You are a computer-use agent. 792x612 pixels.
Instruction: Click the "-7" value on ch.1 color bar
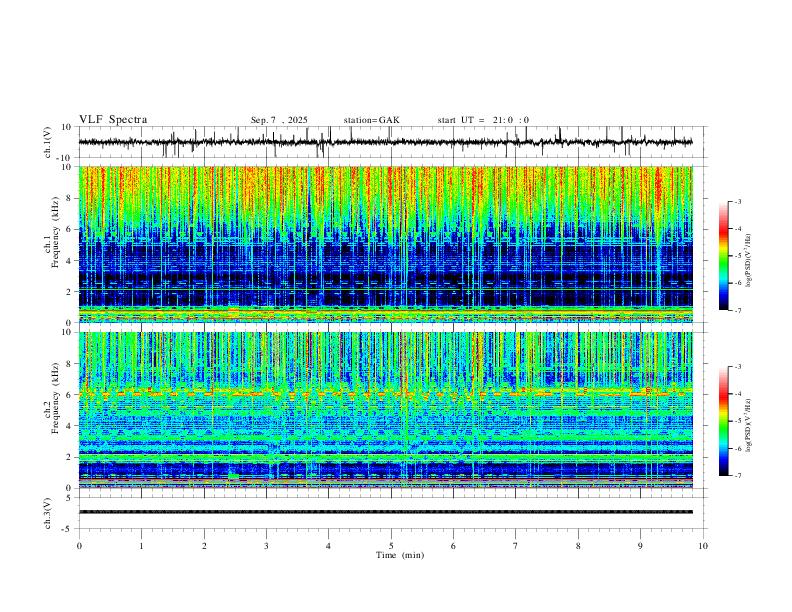(737, 310)
